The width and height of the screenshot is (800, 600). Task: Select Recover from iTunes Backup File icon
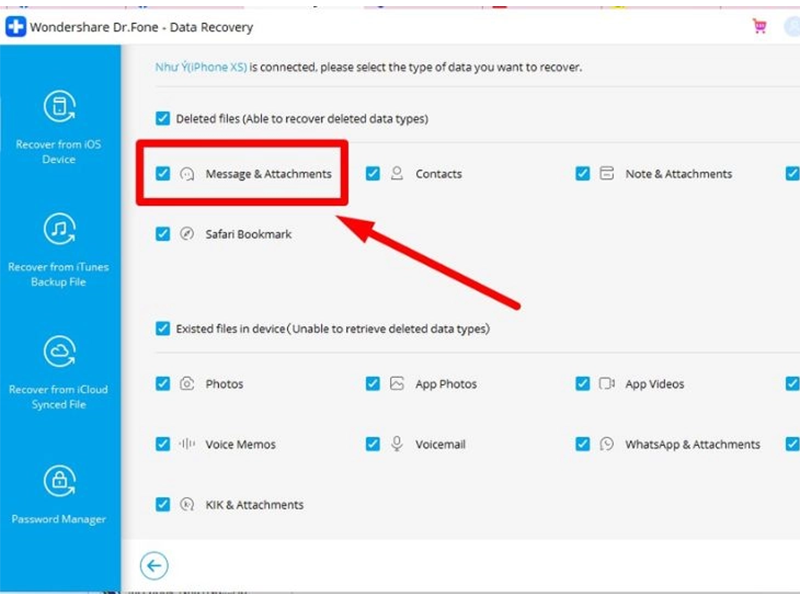coord(59,229)
